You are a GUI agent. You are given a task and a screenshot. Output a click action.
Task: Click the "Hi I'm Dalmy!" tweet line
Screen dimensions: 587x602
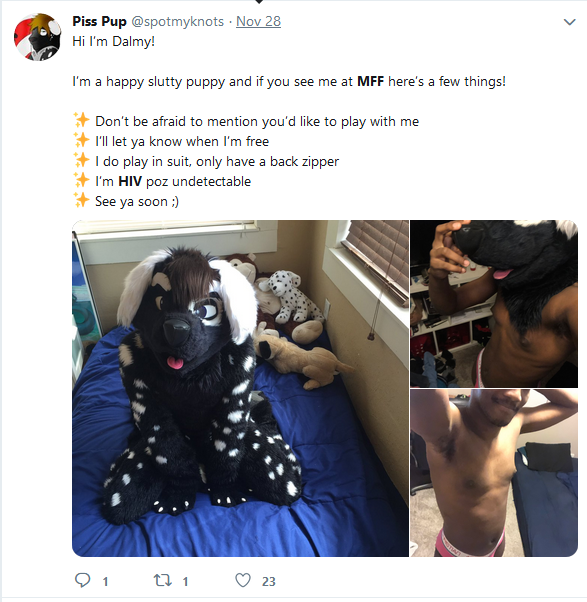coord(114,41)
